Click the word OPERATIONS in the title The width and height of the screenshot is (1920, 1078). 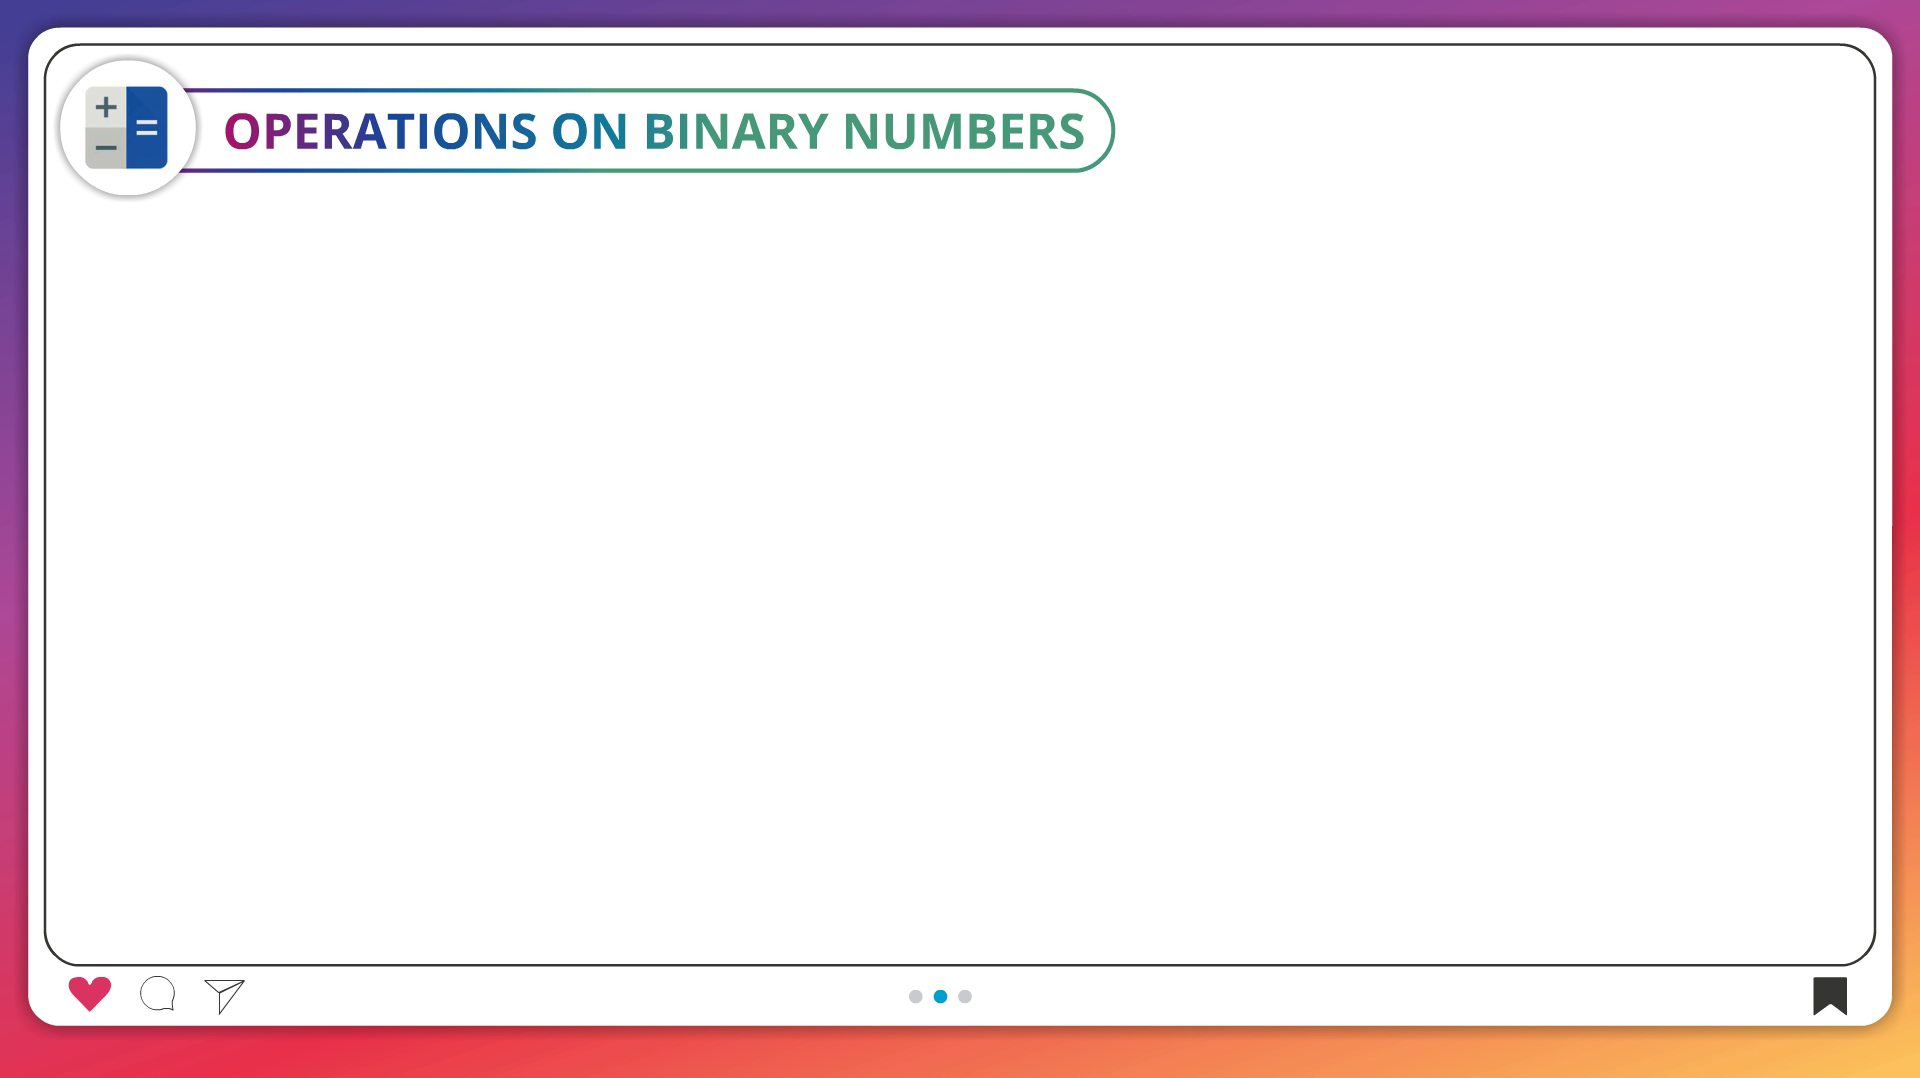[x=380, y=132]
